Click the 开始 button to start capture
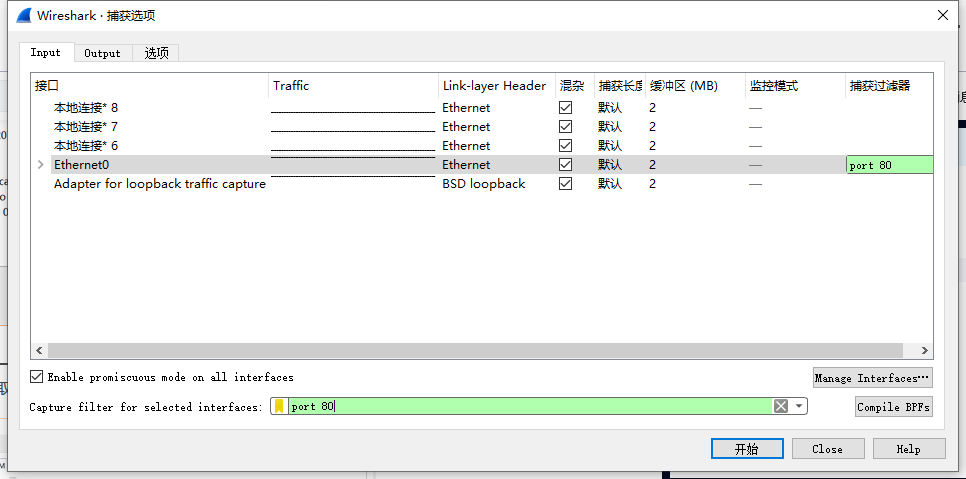 click(747, 449)
